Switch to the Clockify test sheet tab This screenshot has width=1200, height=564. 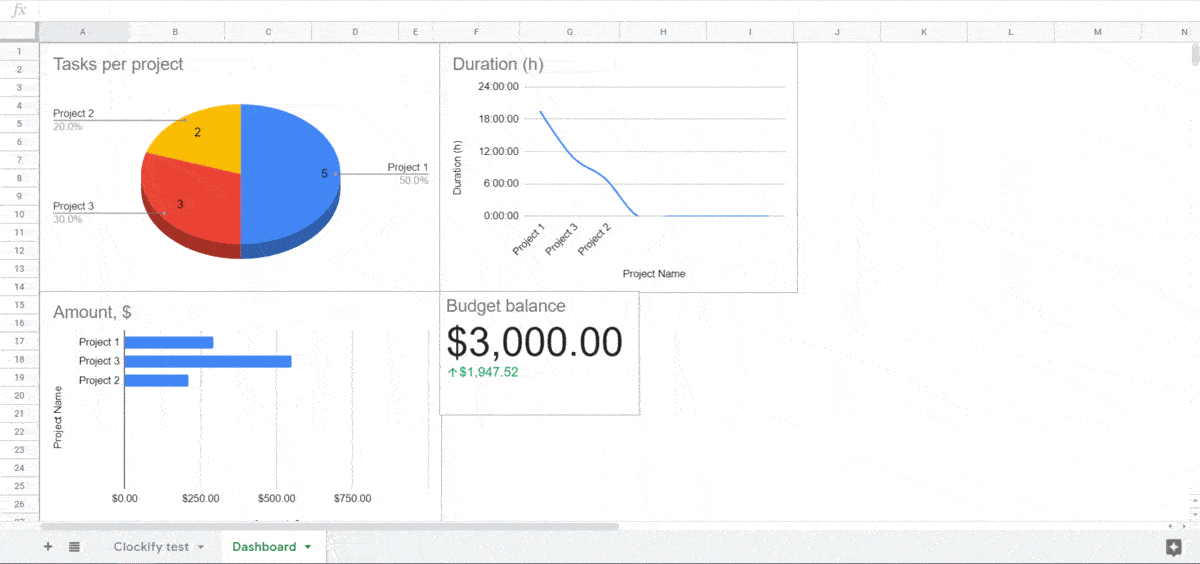(x=150, y=547)
